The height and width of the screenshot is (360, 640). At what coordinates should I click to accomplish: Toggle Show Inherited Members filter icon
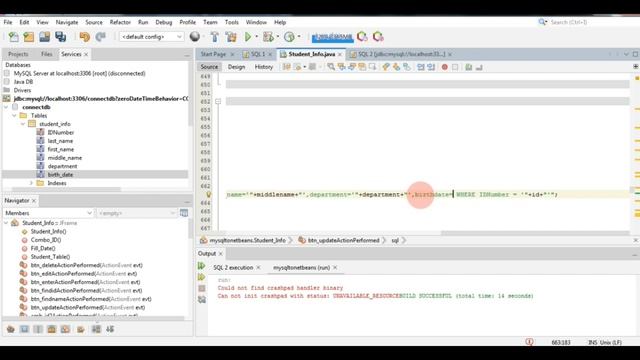click(11, 329)
